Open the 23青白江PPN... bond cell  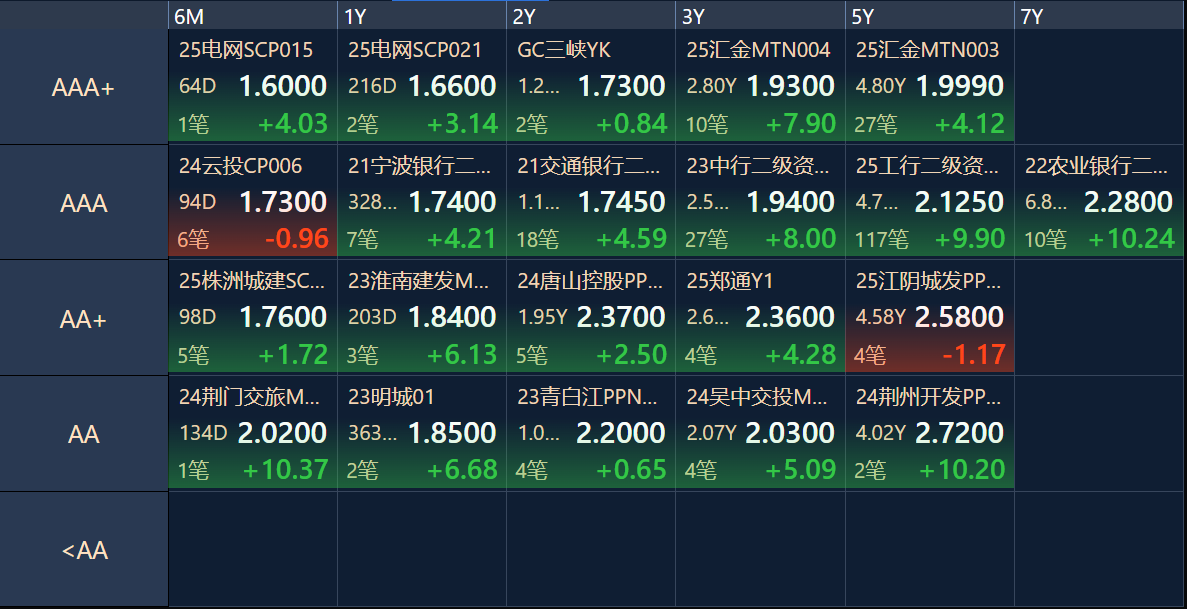pyautogui.click(x=591, y=433)
